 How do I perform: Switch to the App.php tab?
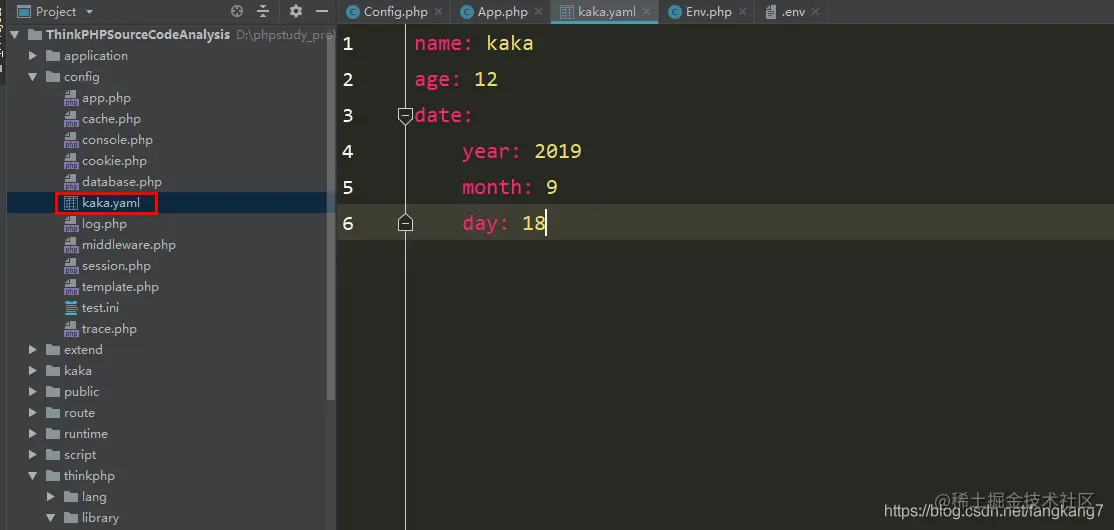(502, 12)
